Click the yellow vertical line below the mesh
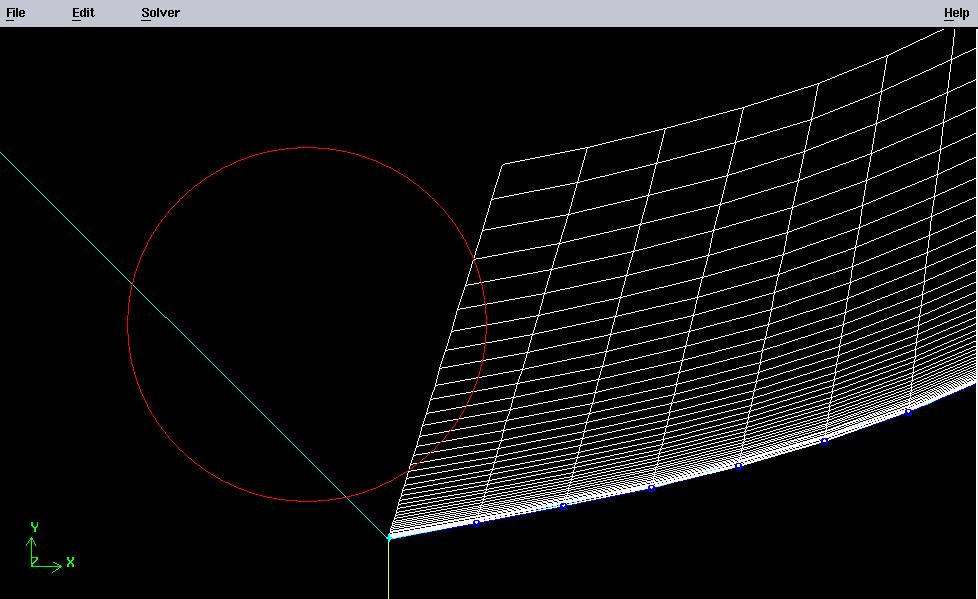 coord(388,572)
